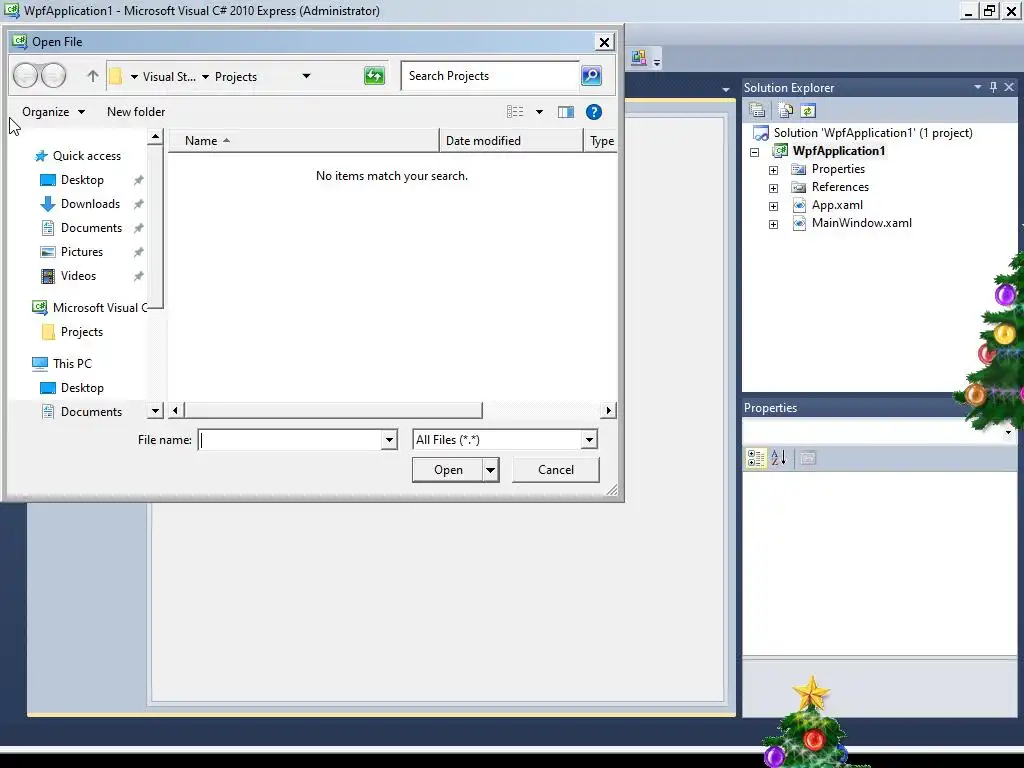
Task: Sort files by Type column
Action: click(x=601, y=141)
